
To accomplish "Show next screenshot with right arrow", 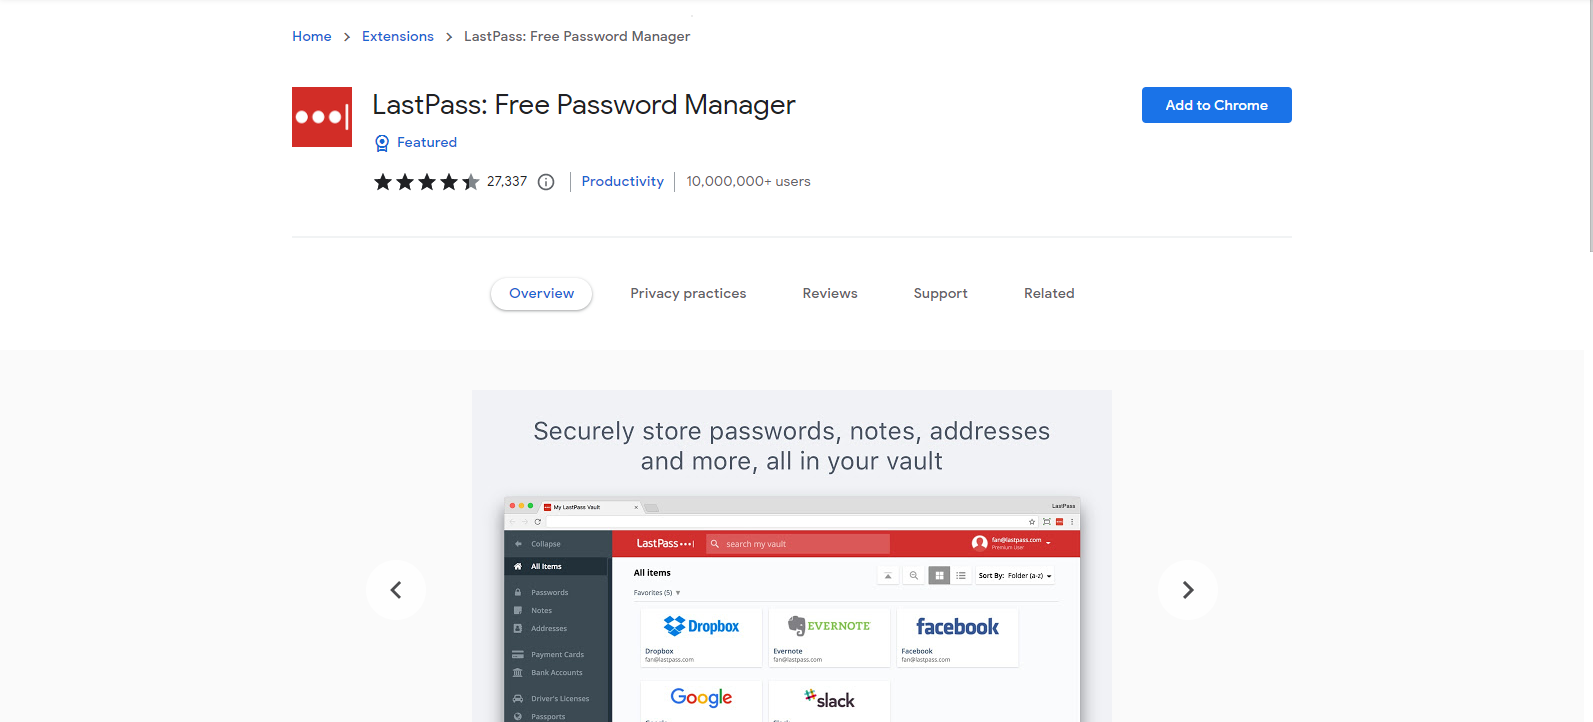I will pos(1188,590).
